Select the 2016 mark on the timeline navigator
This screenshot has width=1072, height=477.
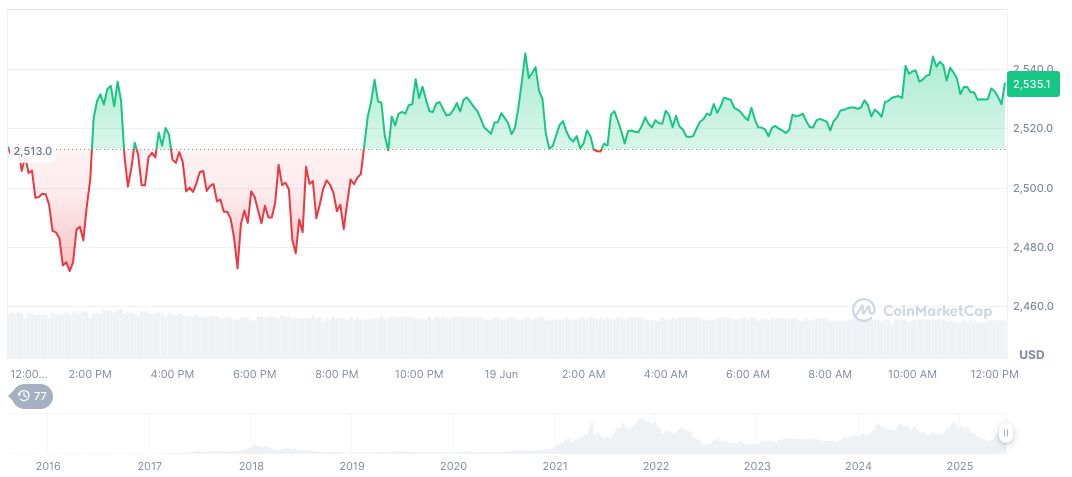tap(47, 466)
